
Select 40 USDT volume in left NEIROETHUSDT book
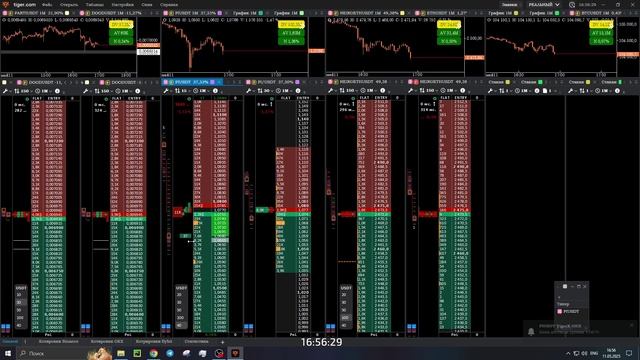point(345,325)
